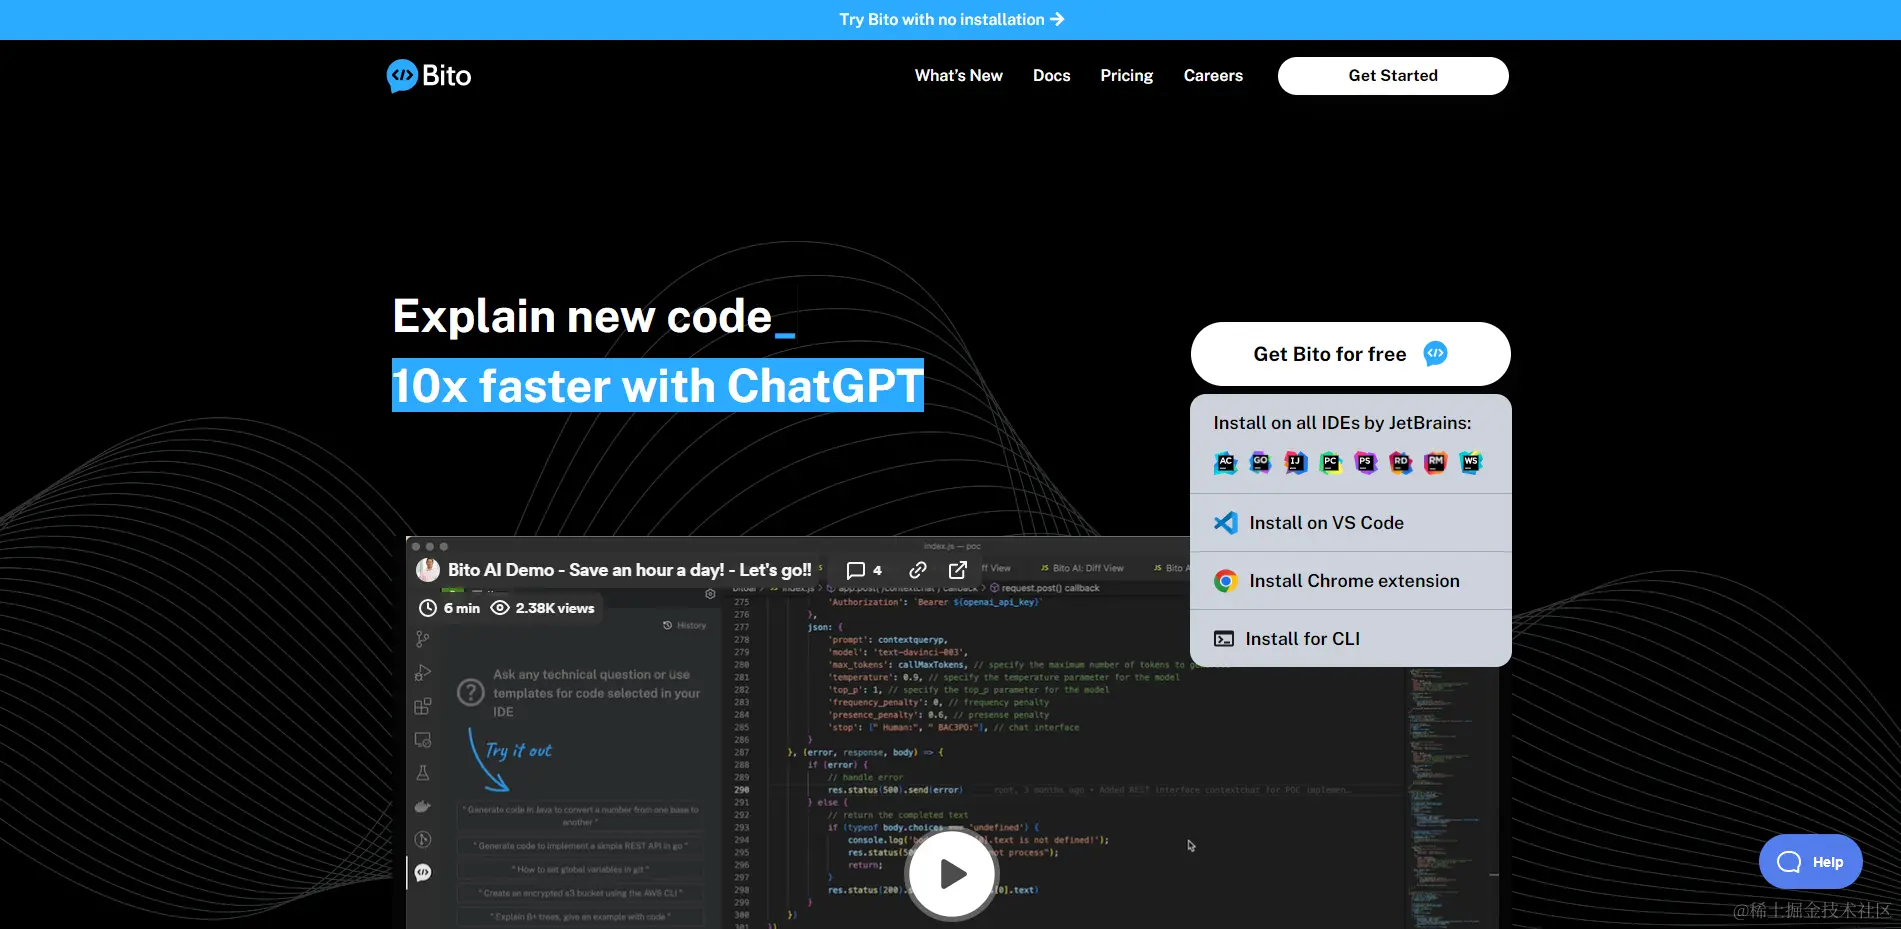This screenshot has width=1901, height=929.
Task: Click the '2.38K views' label
Action: pyautogui.click(x=543, y=608)
